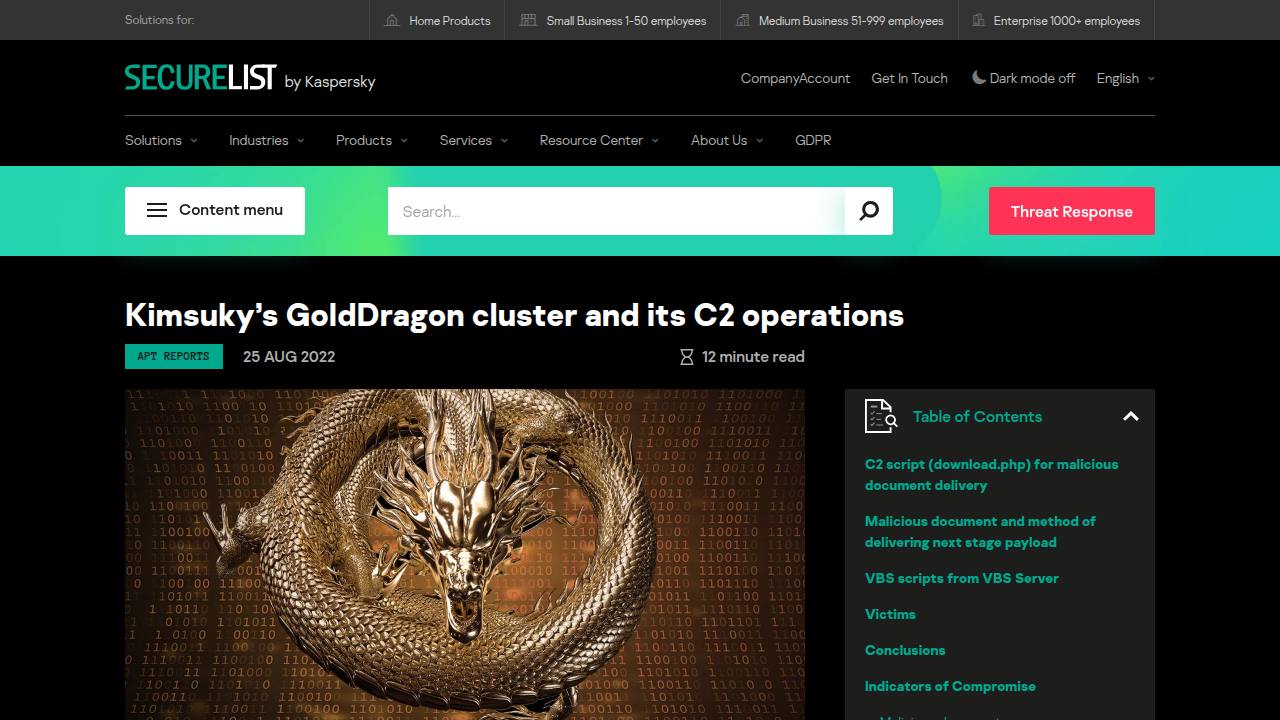Viewport: 1280px width, 720px height.
Task: Jump to VBS scripts from VBS Server
Action: pyautogui.click(x=962, y=578)
